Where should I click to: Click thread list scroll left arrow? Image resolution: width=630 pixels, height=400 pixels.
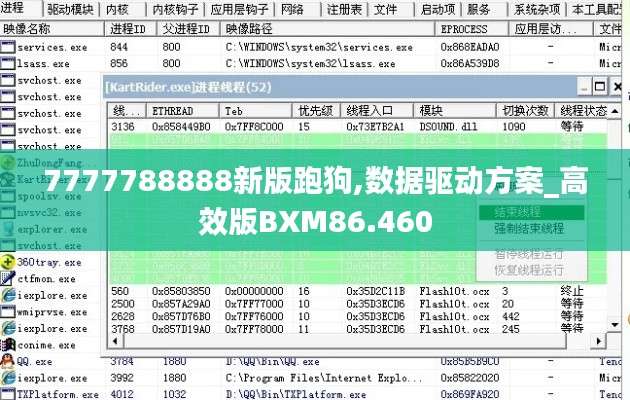point(115,341)
